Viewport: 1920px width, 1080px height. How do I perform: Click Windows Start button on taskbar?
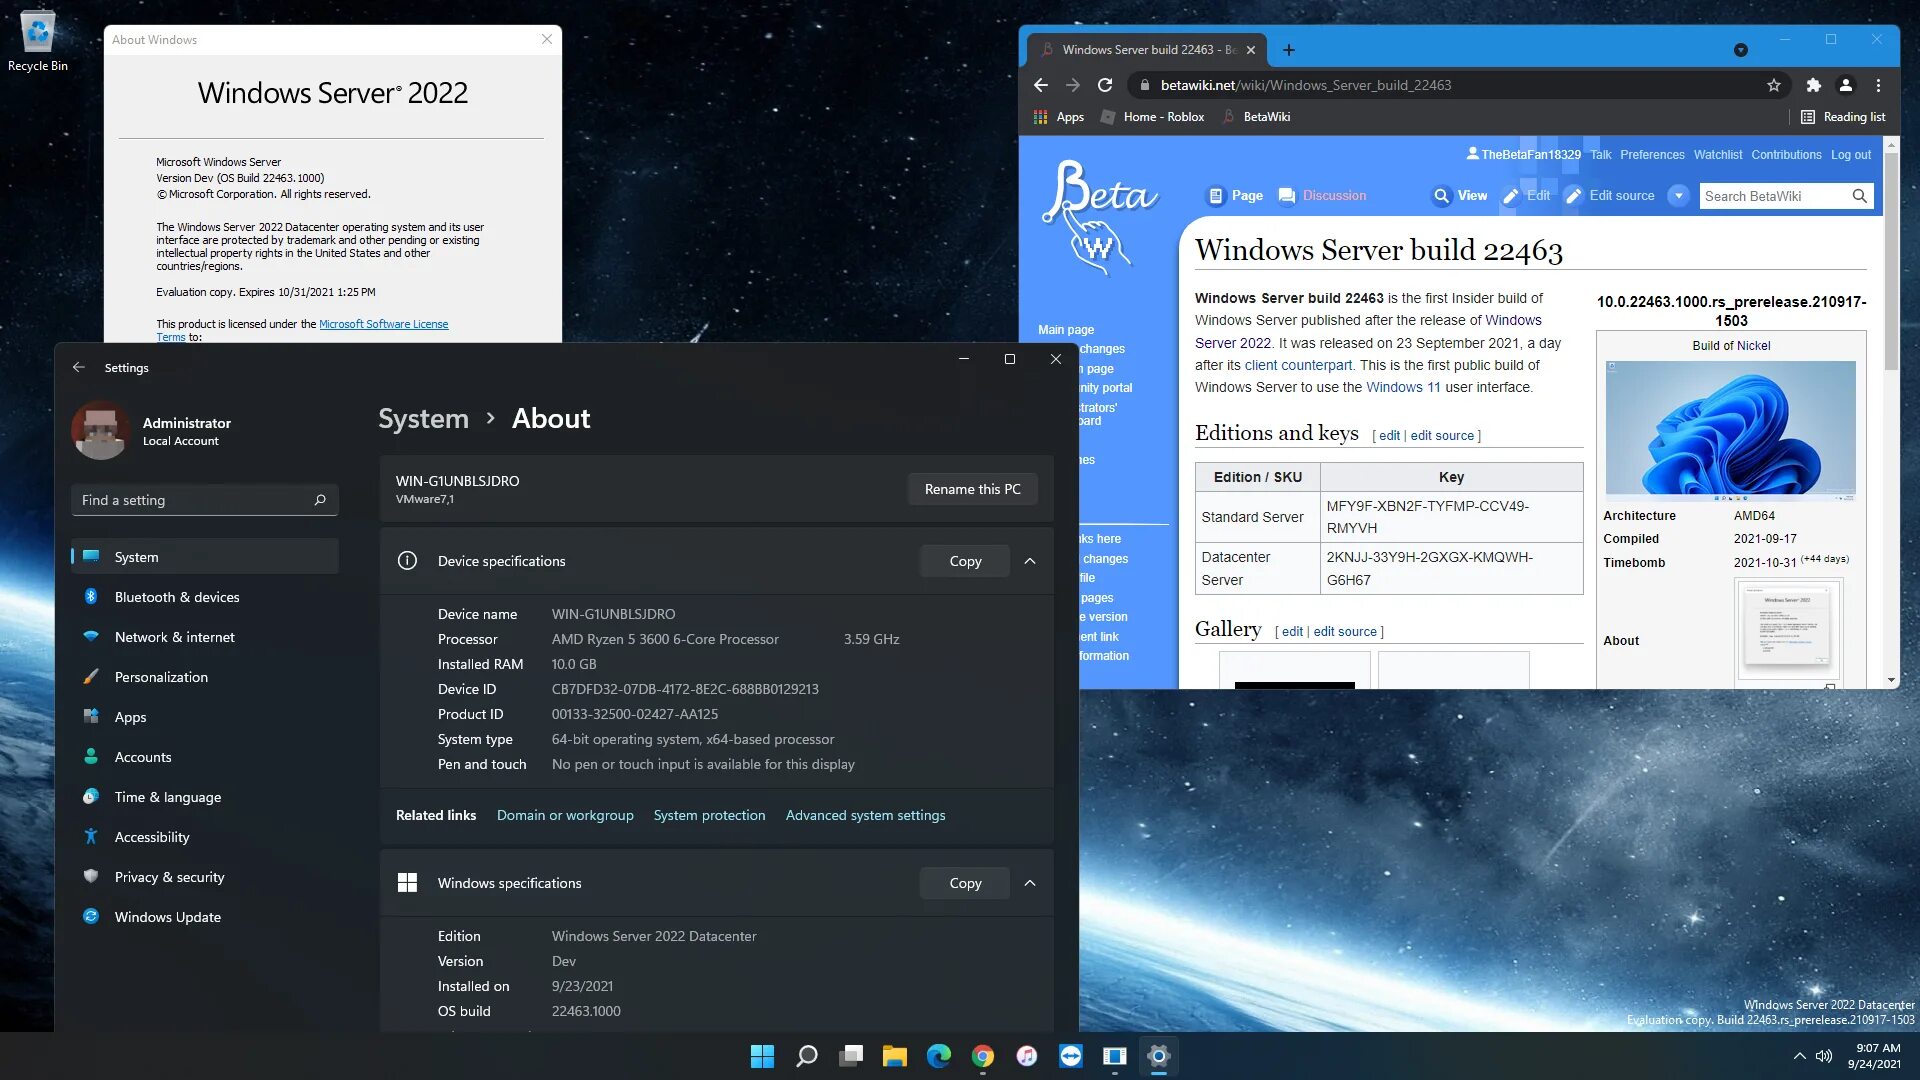[x=762, y=1056]
